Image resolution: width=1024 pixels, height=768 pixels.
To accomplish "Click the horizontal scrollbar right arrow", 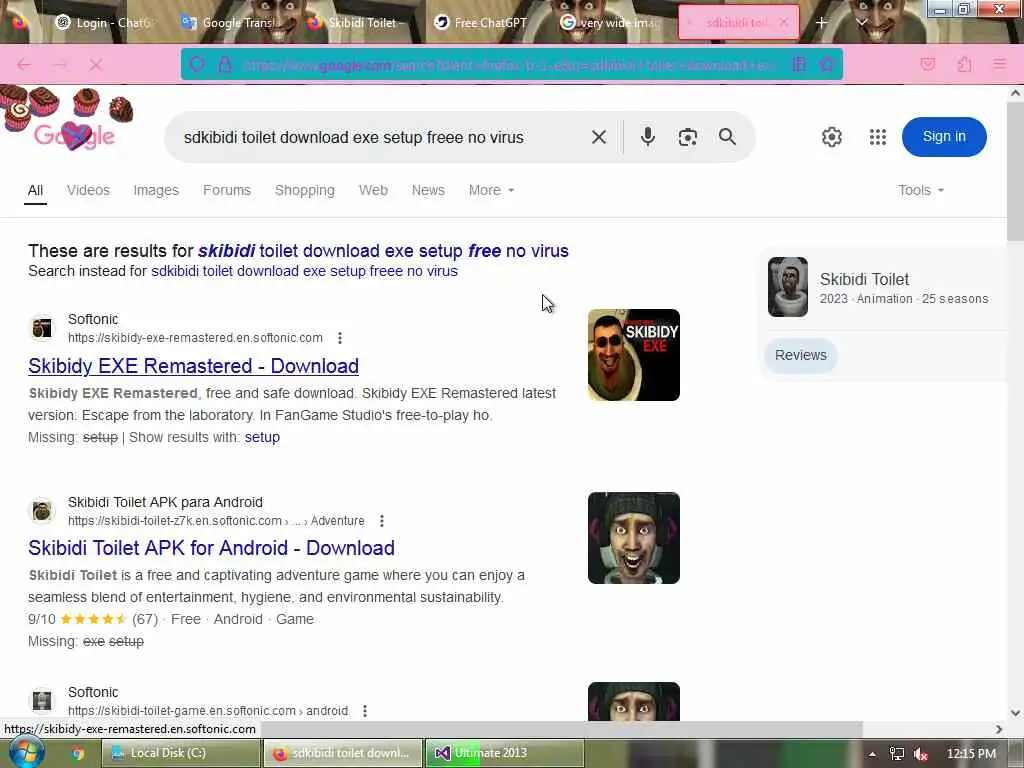I will pos(999,729).
